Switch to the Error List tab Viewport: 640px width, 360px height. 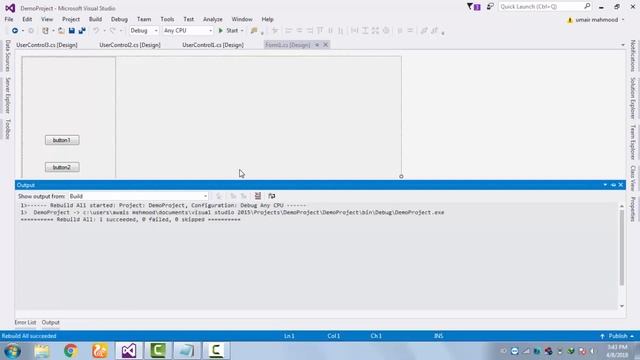tap(25, 322)
